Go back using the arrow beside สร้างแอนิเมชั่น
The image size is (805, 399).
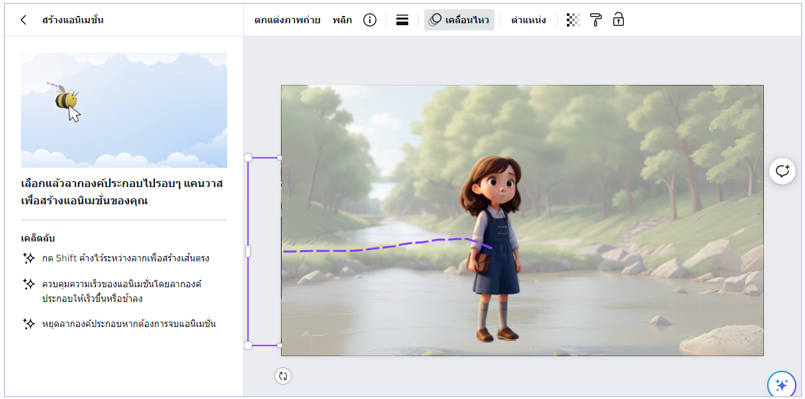tap(24, 20)
